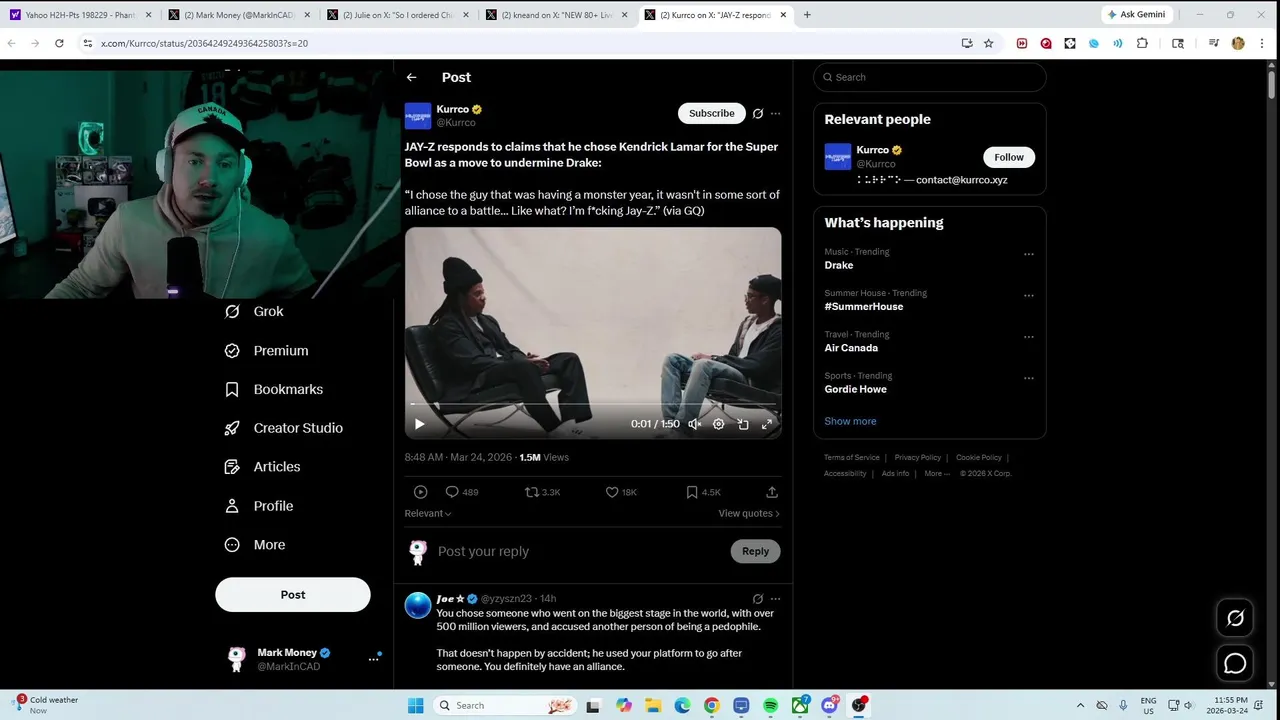Reload the page

click(x=59, y=43)
